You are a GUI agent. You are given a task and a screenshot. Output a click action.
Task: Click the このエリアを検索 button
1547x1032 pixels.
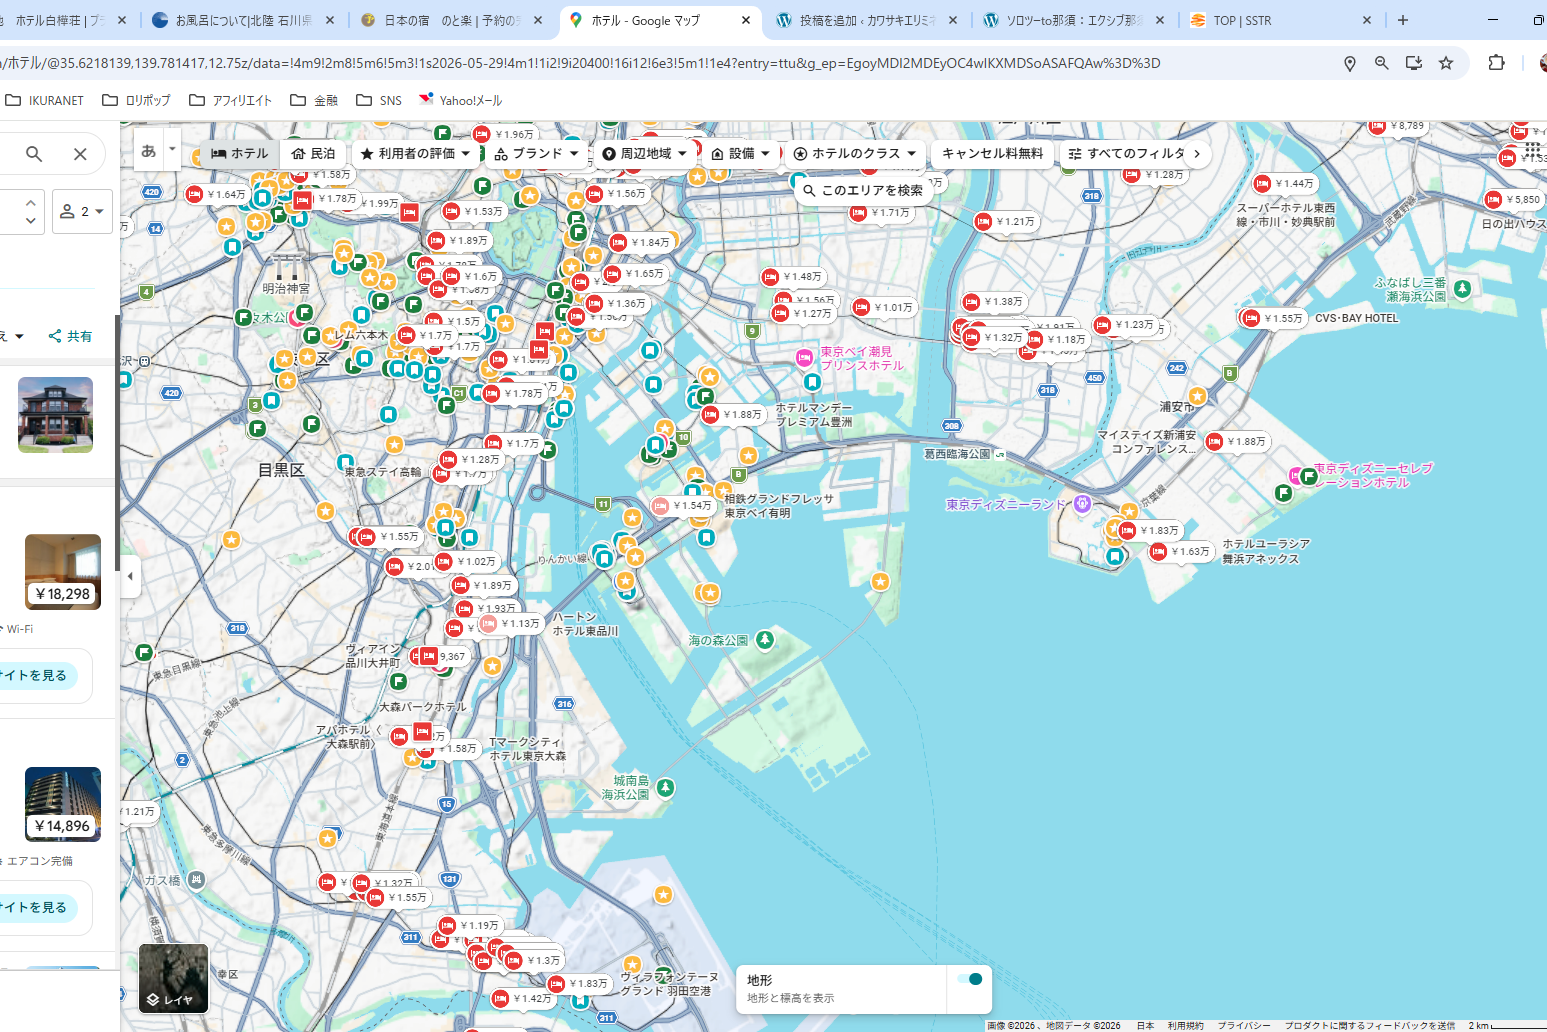tap(862, 190)
